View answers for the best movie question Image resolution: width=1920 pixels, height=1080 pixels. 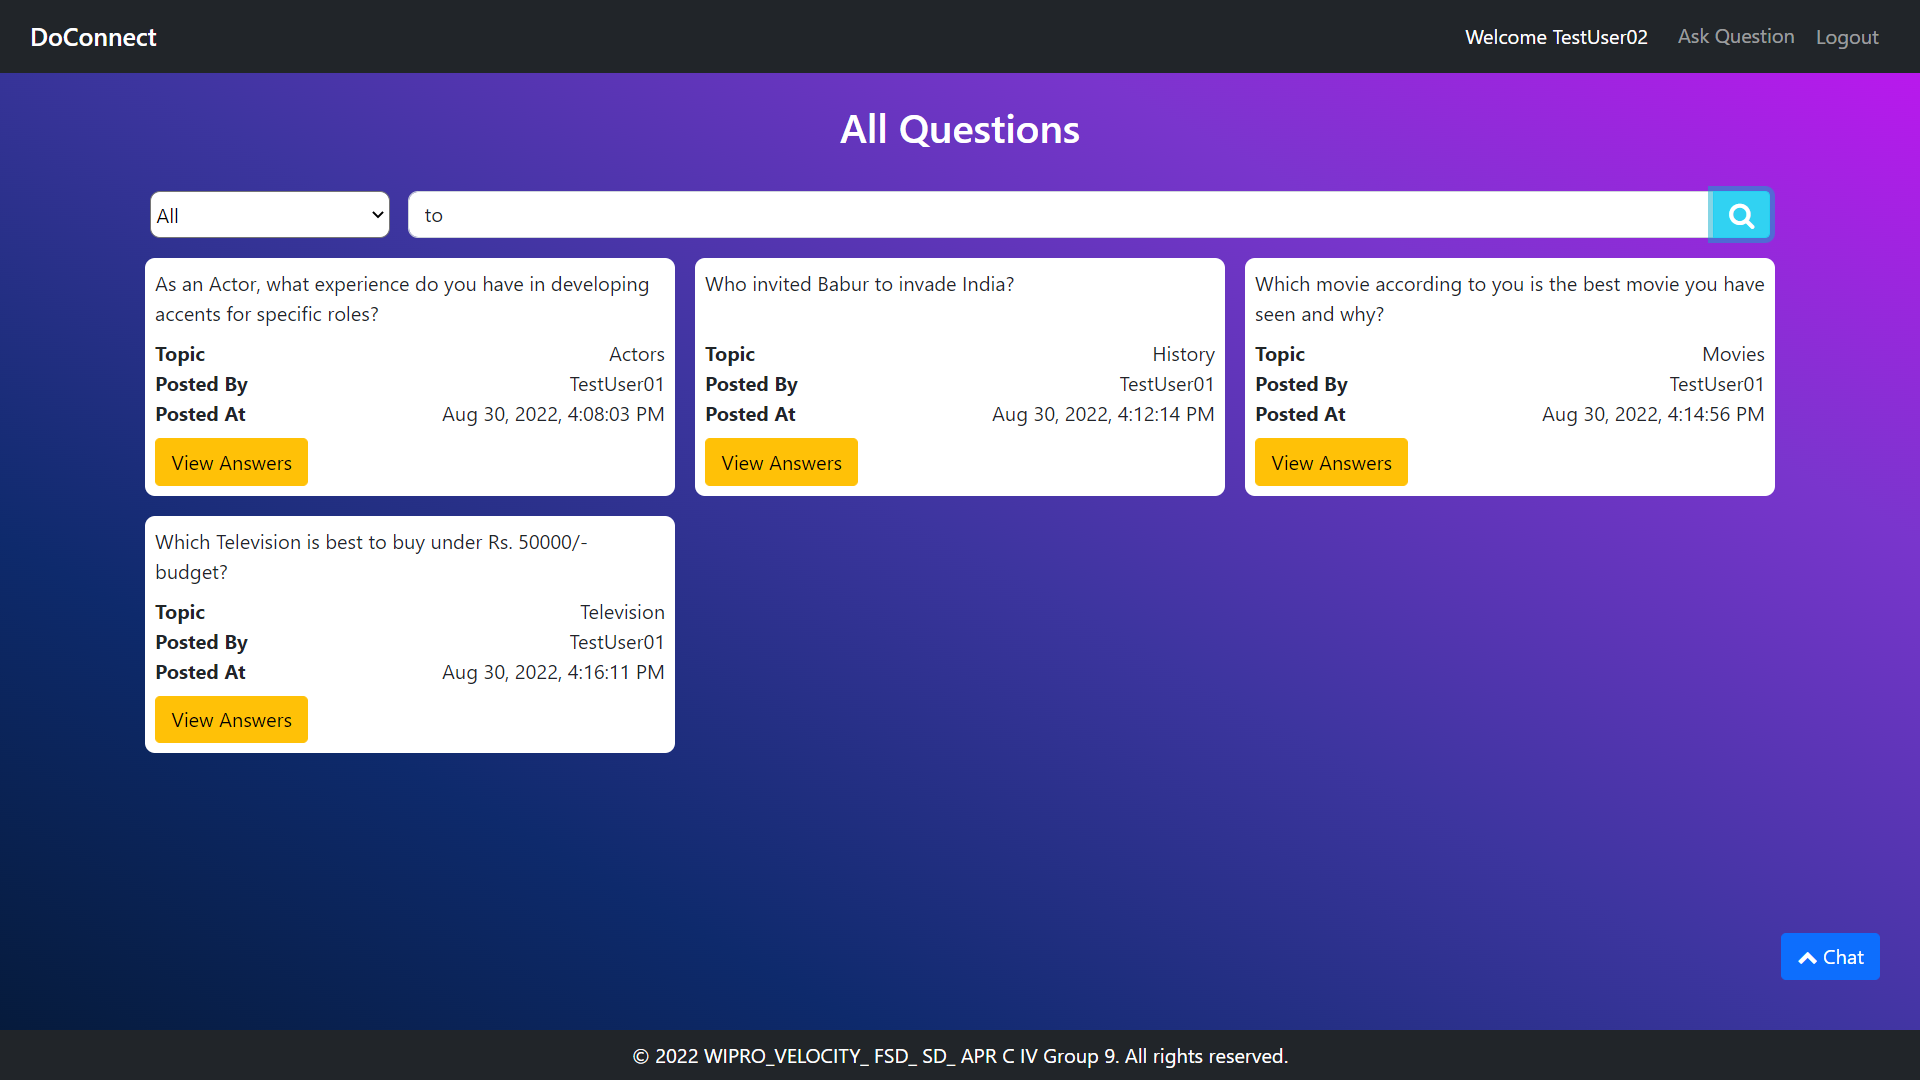[1330, 463]
